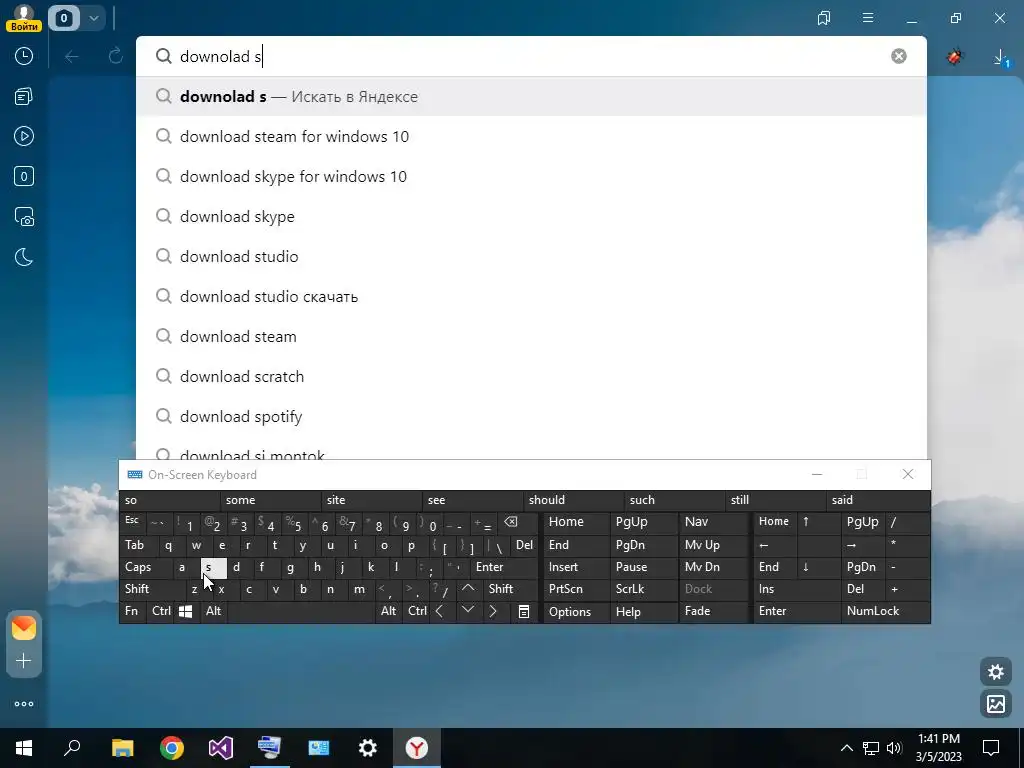Toggle dark mode moon icon in sidebar

tap(24, 257)
